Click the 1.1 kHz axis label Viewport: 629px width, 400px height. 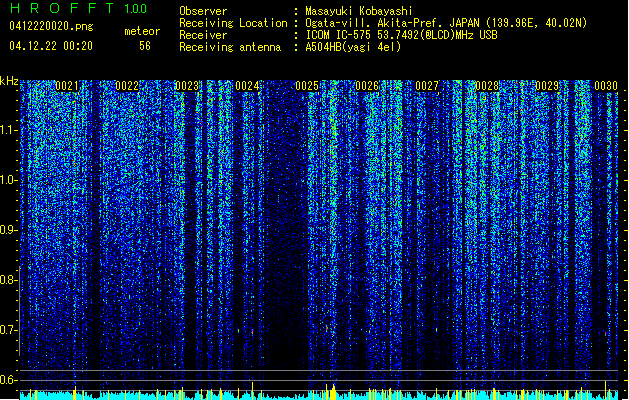point(8,130)
